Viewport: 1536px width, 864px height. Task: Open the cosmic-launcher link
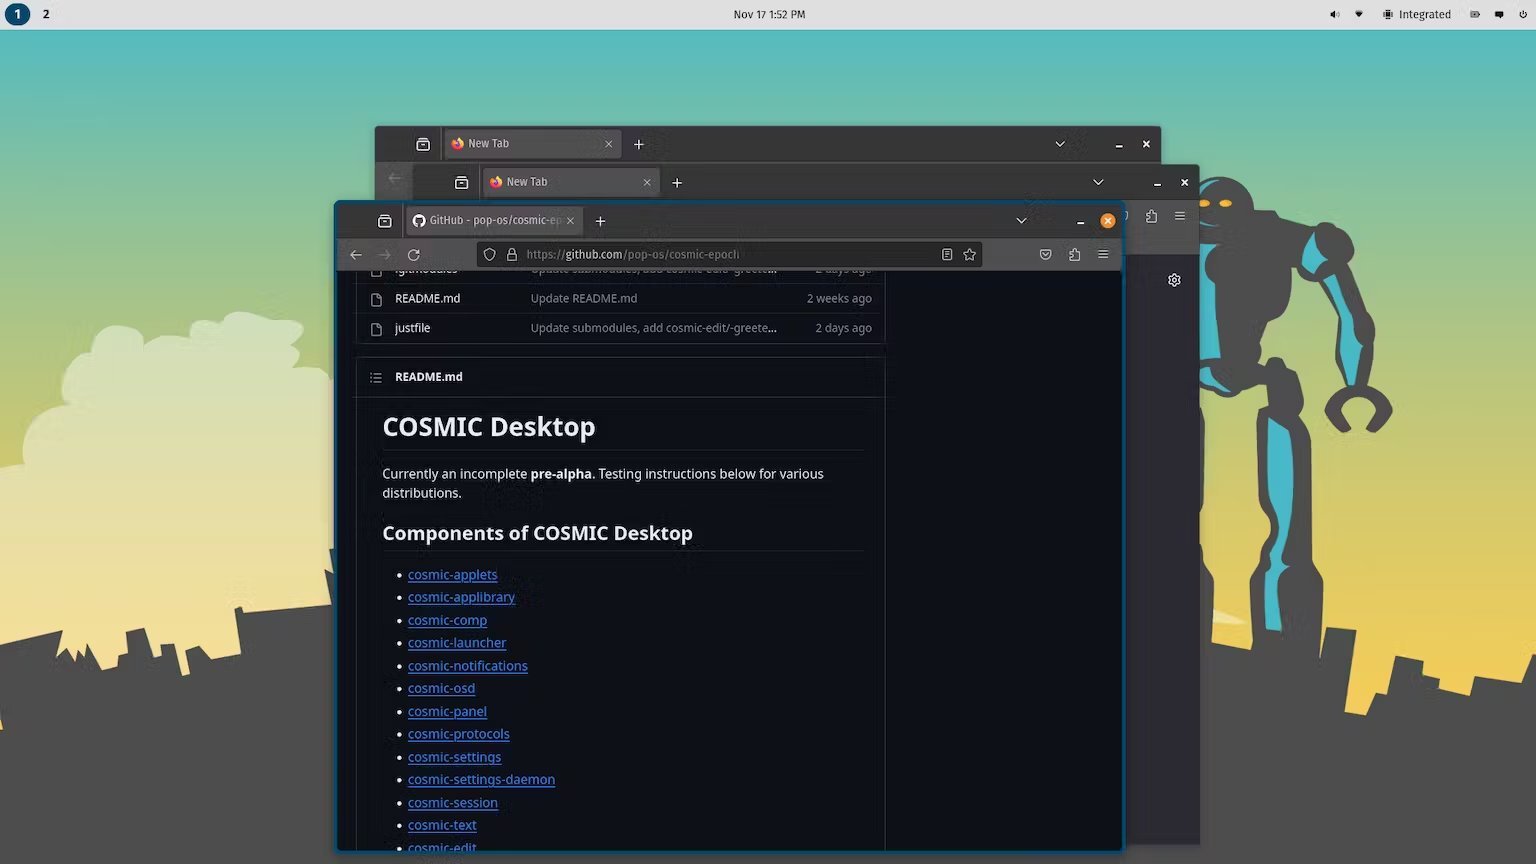tap(457, 643)
